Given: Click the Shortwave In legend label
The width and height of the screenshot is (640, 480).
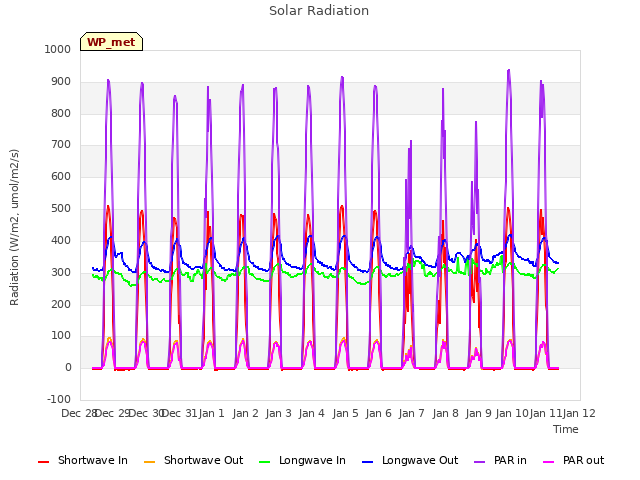Looking at the screenshot, I should 93,460.
